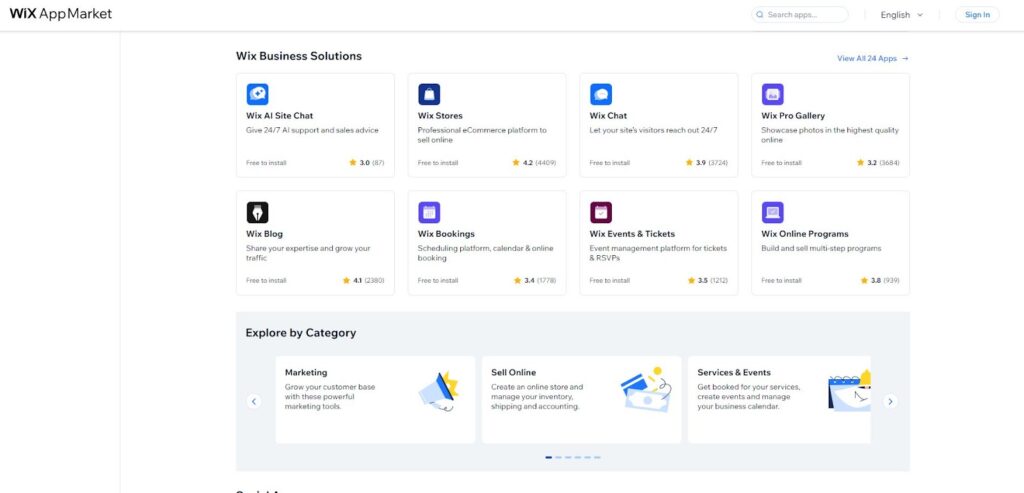Viewport: 1024px width, 493px height.
Task: Click the star rating of Wix Online Programs
Action: pos(880,280)
